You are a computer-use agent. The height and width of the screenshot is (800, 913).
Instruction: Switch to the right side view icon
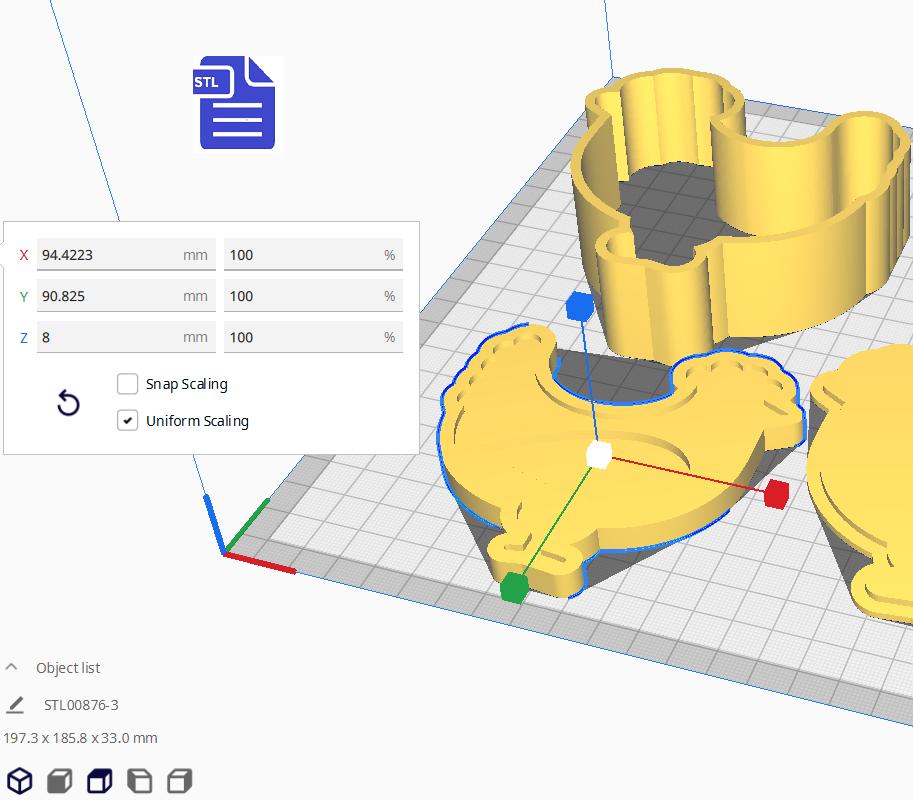180,780
